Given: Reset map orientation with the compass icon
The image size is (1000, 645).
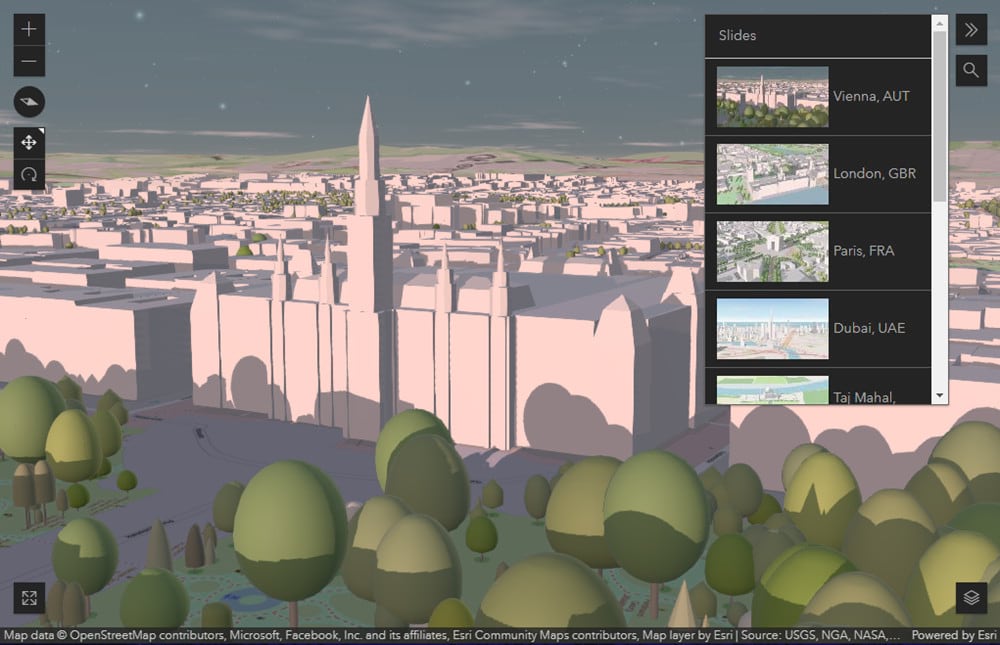Looking at the screenshot, I should pyautogui.click(x=28, y=102).
